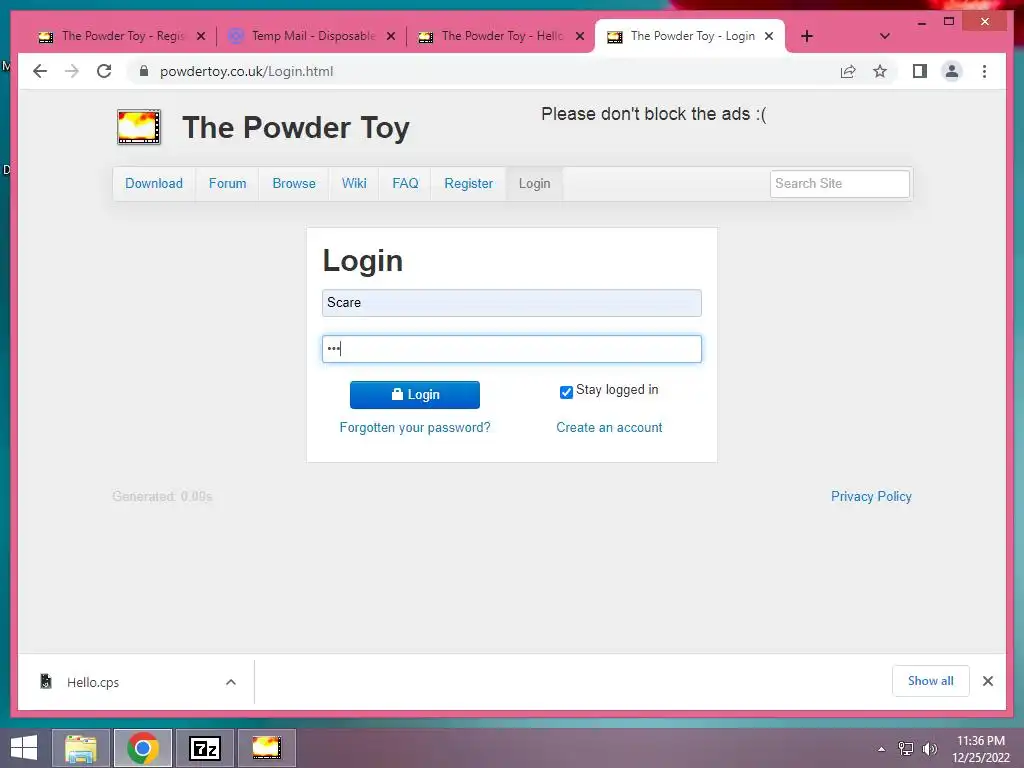1024x768 pixels.
Task: Close the Temp Mail tab
Action: click(391, 37)
